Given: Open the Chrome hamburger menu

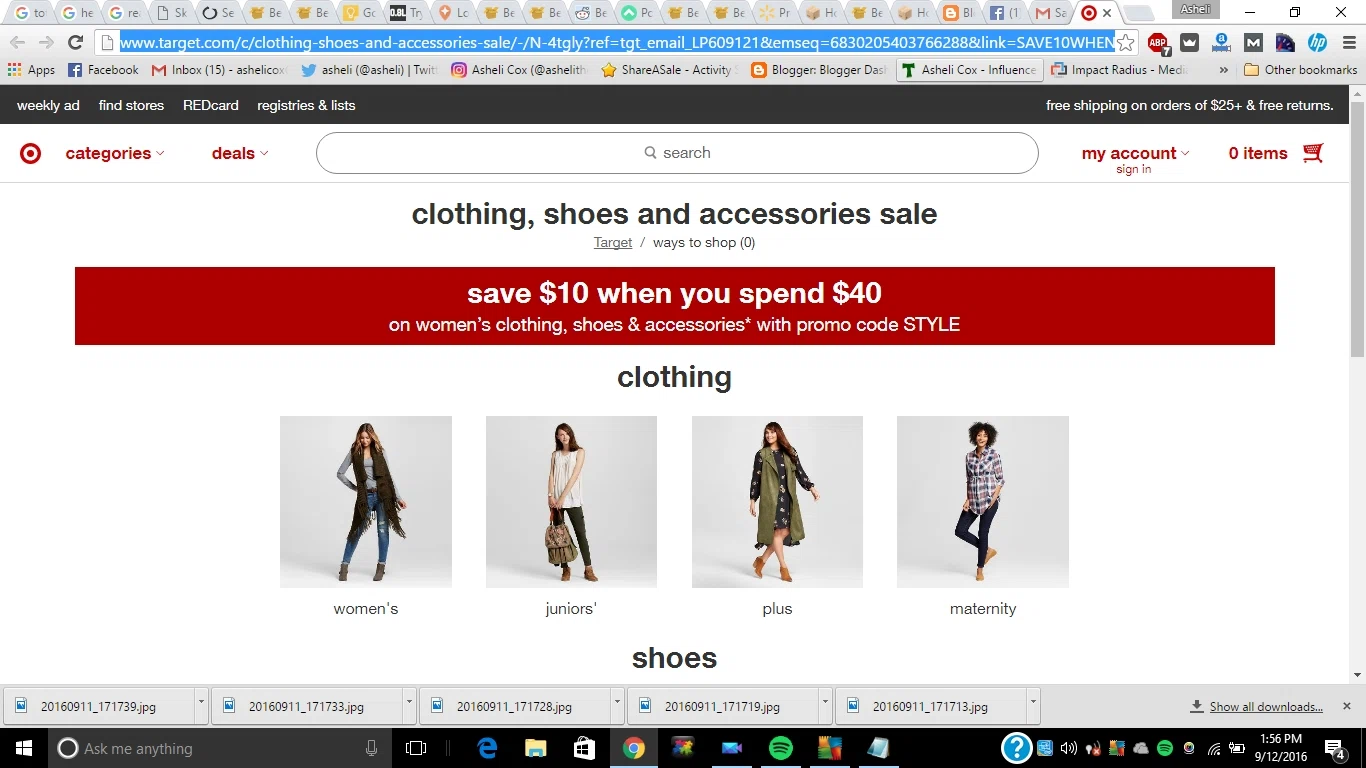Looking at the screenshot, I should 1346,43.
